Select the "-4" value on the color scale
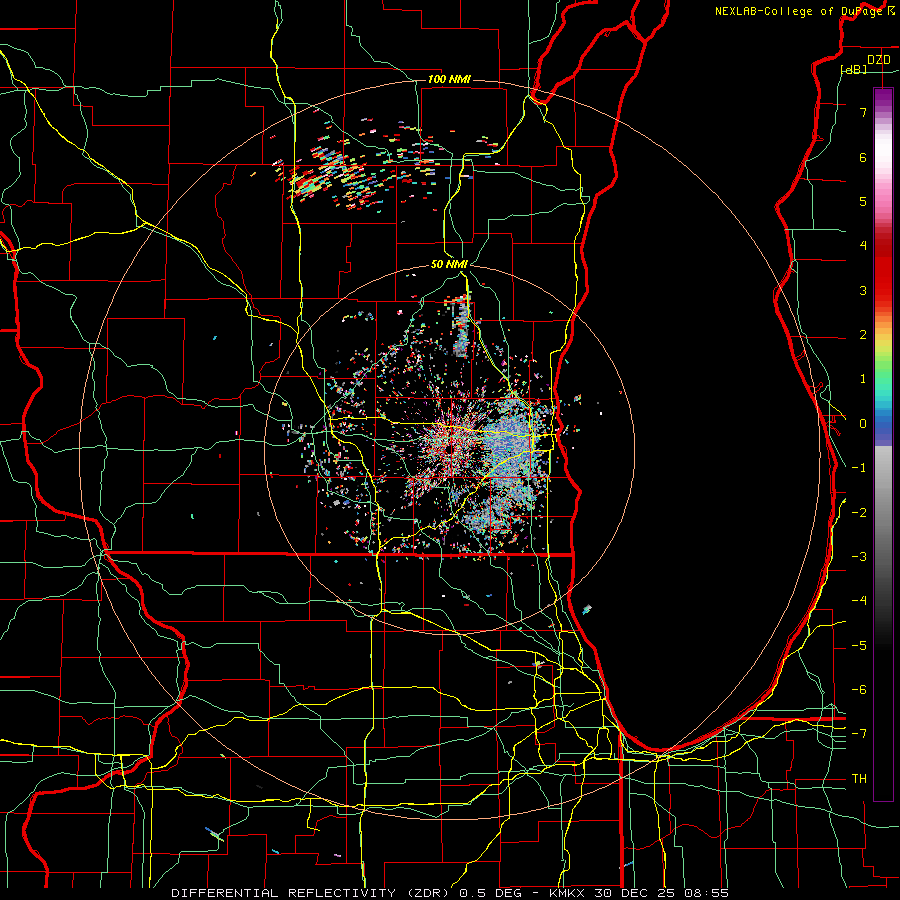 [859, 601]
